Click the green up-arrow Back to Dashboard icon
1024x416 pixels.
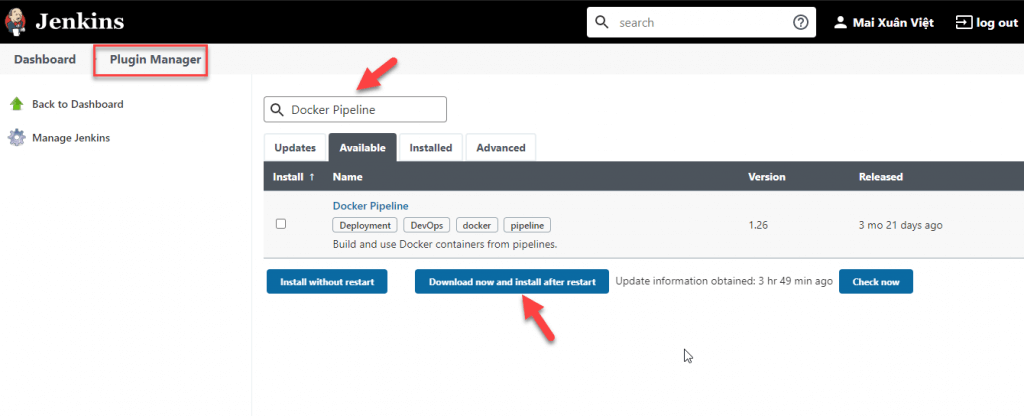coord(17,104)
